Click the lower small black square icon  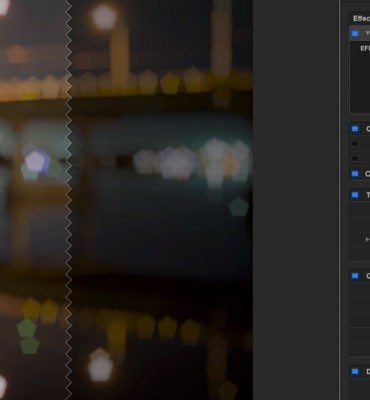[x=355, y=159]
